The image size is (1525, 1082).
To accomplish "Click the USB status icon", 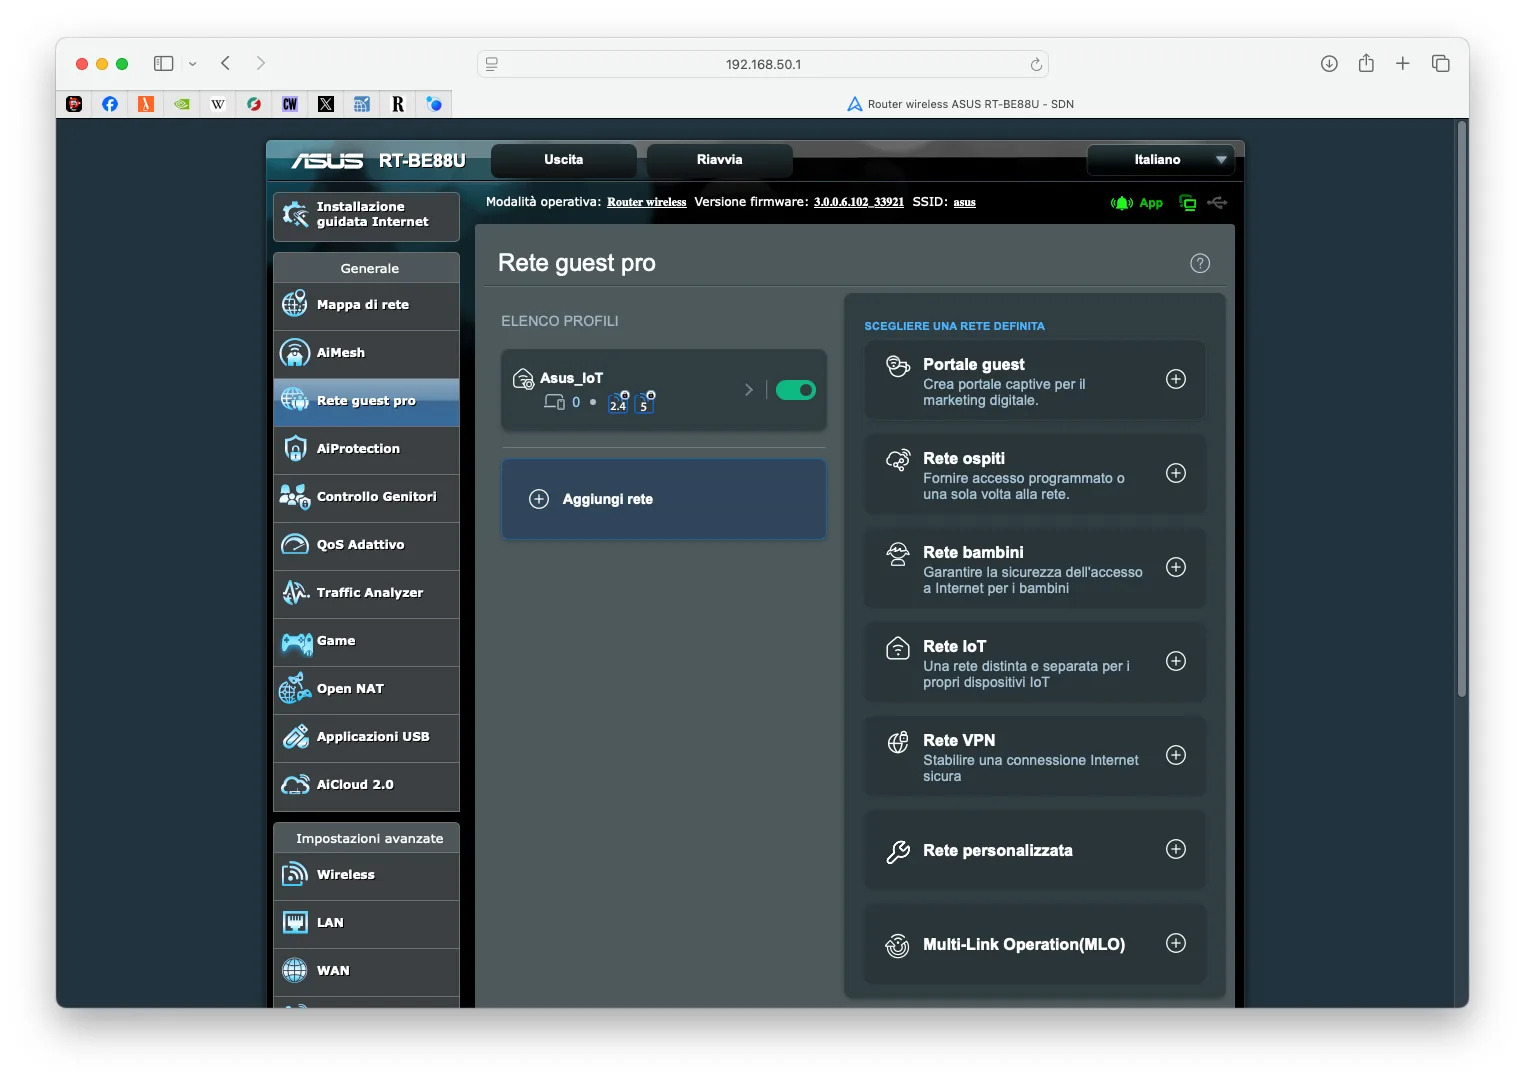I will point(1217,203).
